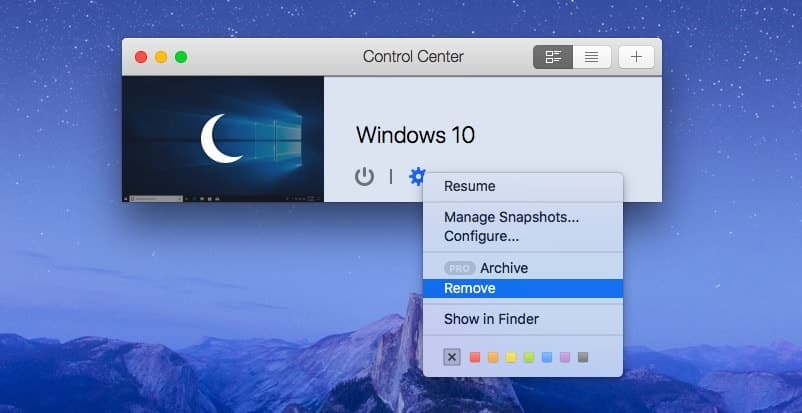This screenshot has width=802, height=413.
Task: Apply the green color tag
Action: point(529,357)
